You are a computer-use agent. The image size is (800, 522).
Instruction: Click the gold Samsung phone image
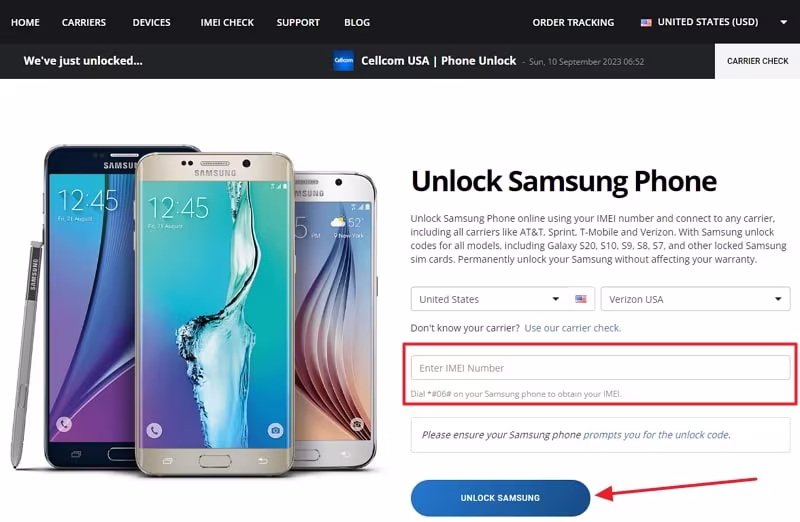coord(214,310)
